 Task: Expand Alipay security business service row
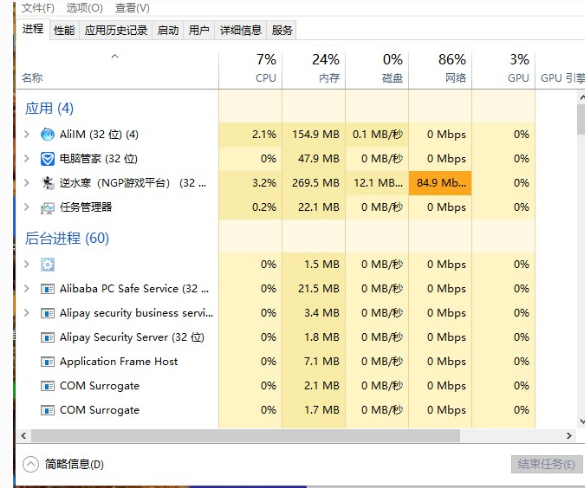(x=26, y=313)
